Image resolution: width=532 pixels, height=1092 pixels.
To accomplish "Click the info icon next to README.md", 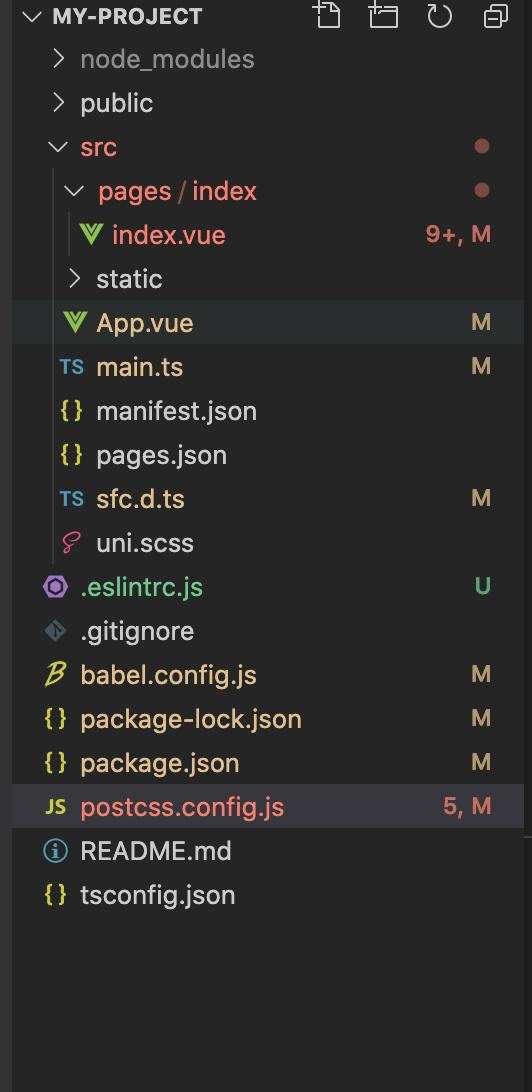I will [55, 850].
